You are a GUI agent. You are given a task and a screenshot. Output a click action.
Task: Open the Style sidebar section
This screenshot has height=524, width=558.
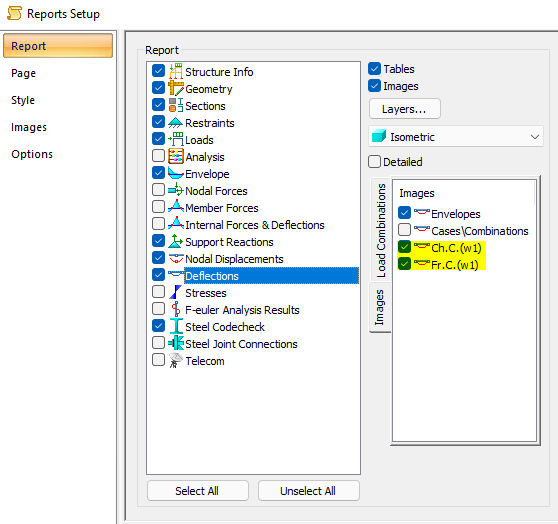coord(23,100)
